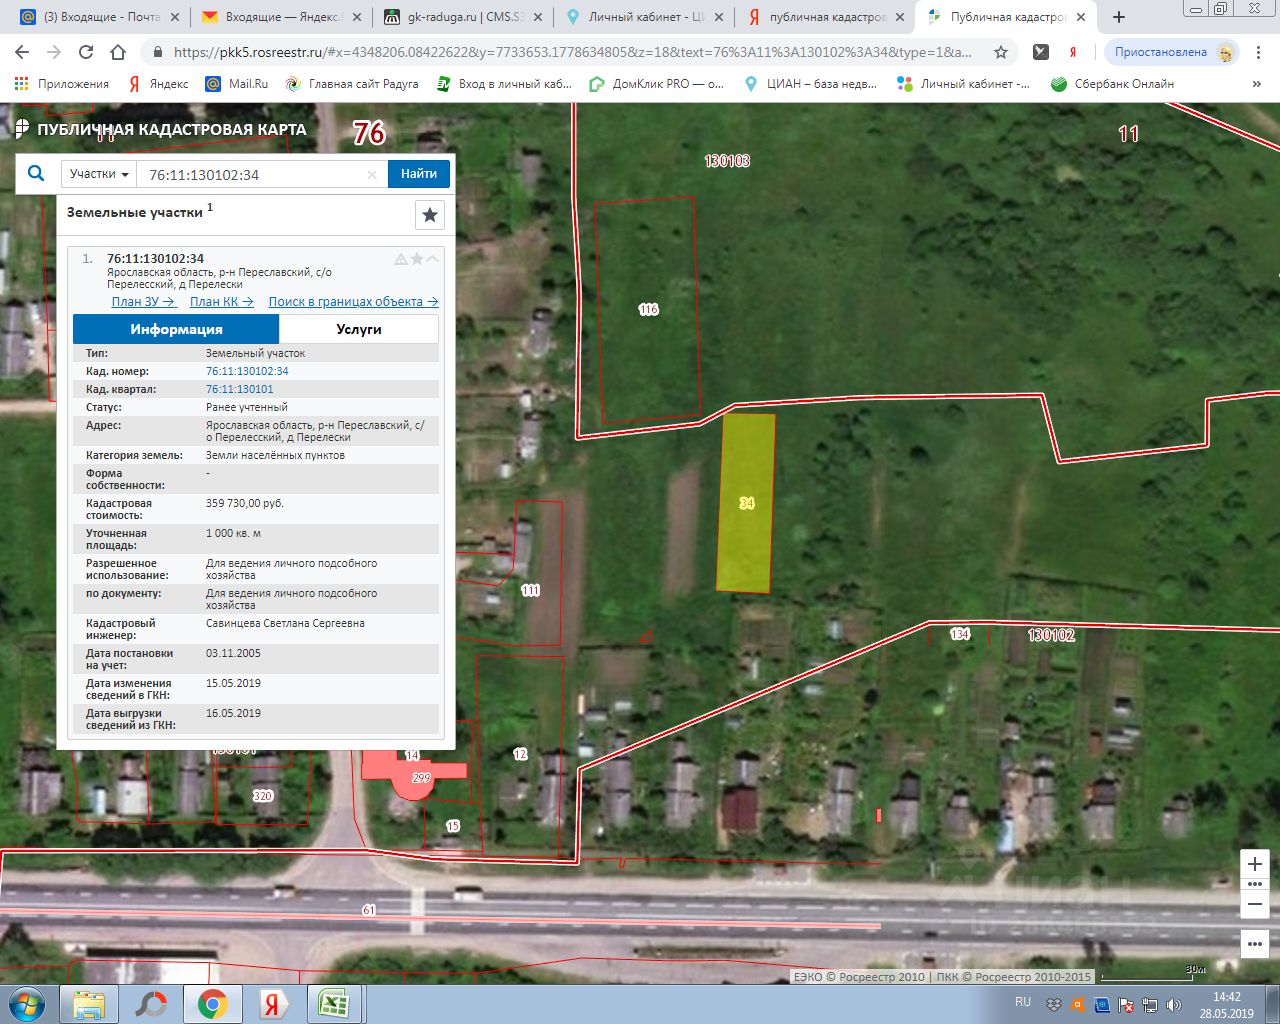Click cadastral quarter link 76:11:130101
Screen dimensions: 1280x1024
tap(239, 389)
